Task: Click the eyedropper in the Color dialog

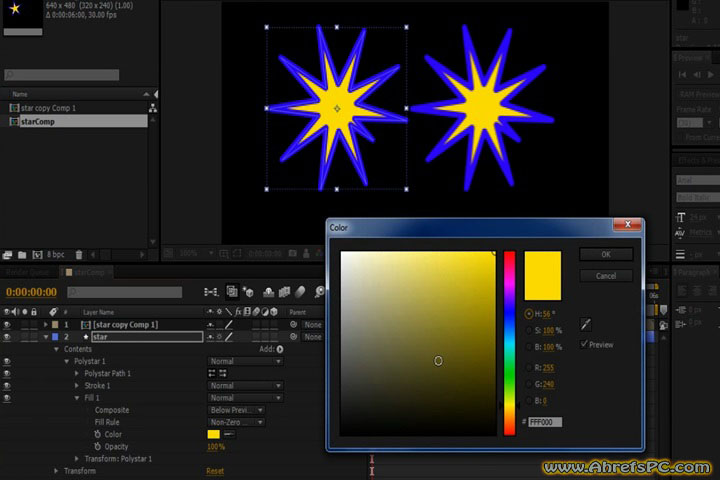Action: coord(585,324)
